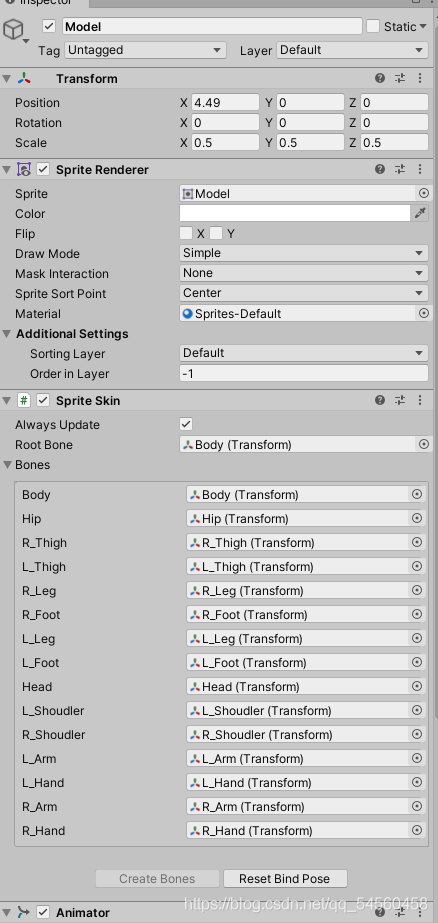Toggle the Animator component checkbox
The image size is (438, 923).
(43, 912)
